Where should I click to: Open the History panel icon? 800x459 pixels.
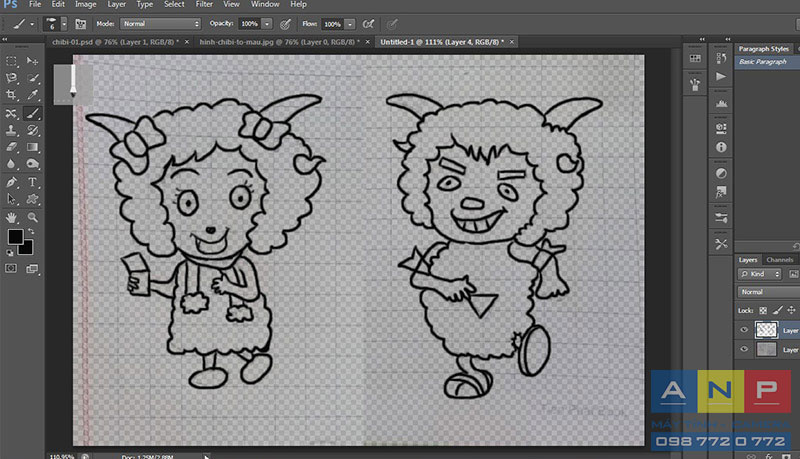click(721, 58)
